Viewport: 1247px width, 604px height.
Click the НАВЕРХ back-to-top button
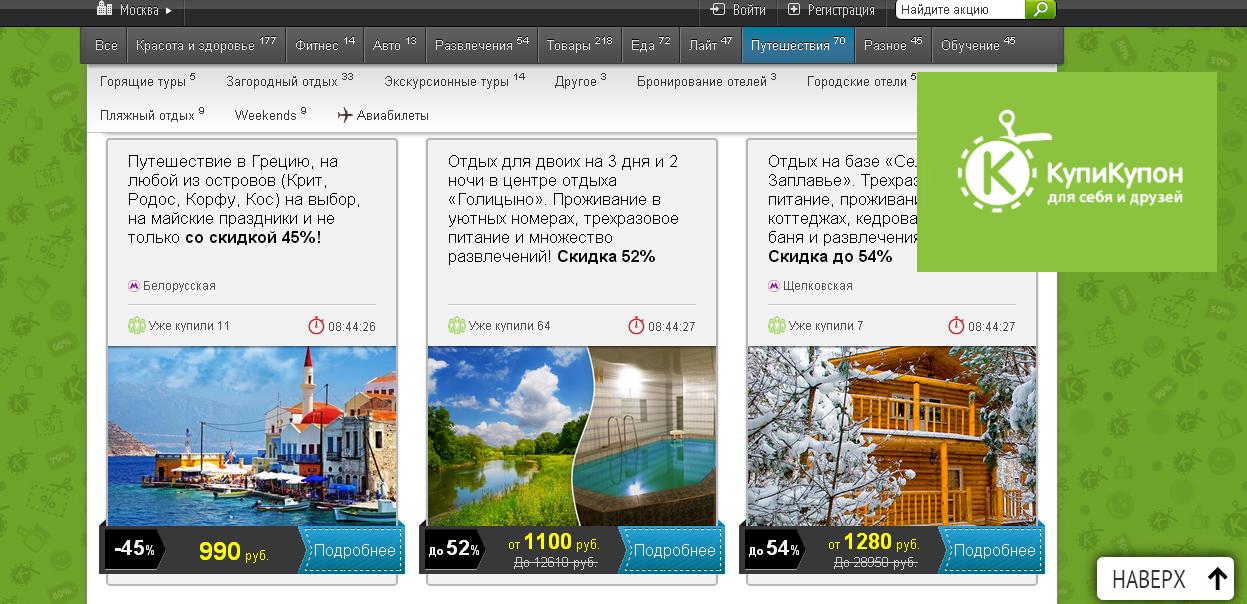coord(1165,579)
